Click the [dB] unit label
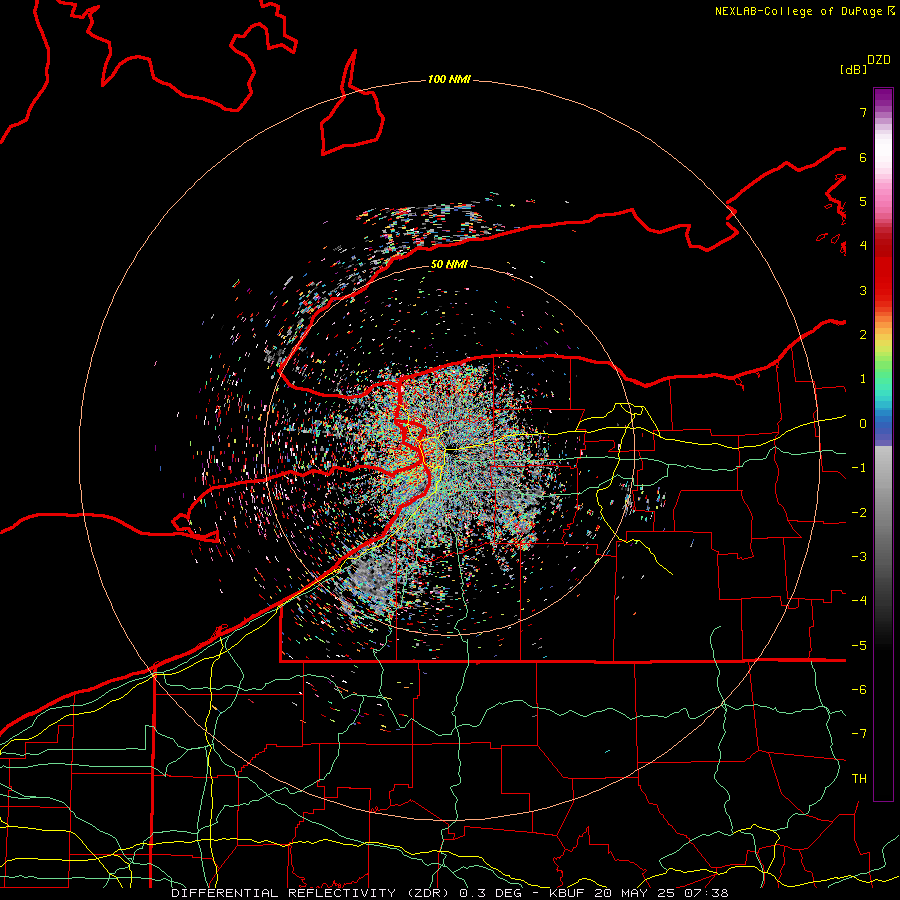The height and width of the screenshot is (900, 900). (854, 69)
